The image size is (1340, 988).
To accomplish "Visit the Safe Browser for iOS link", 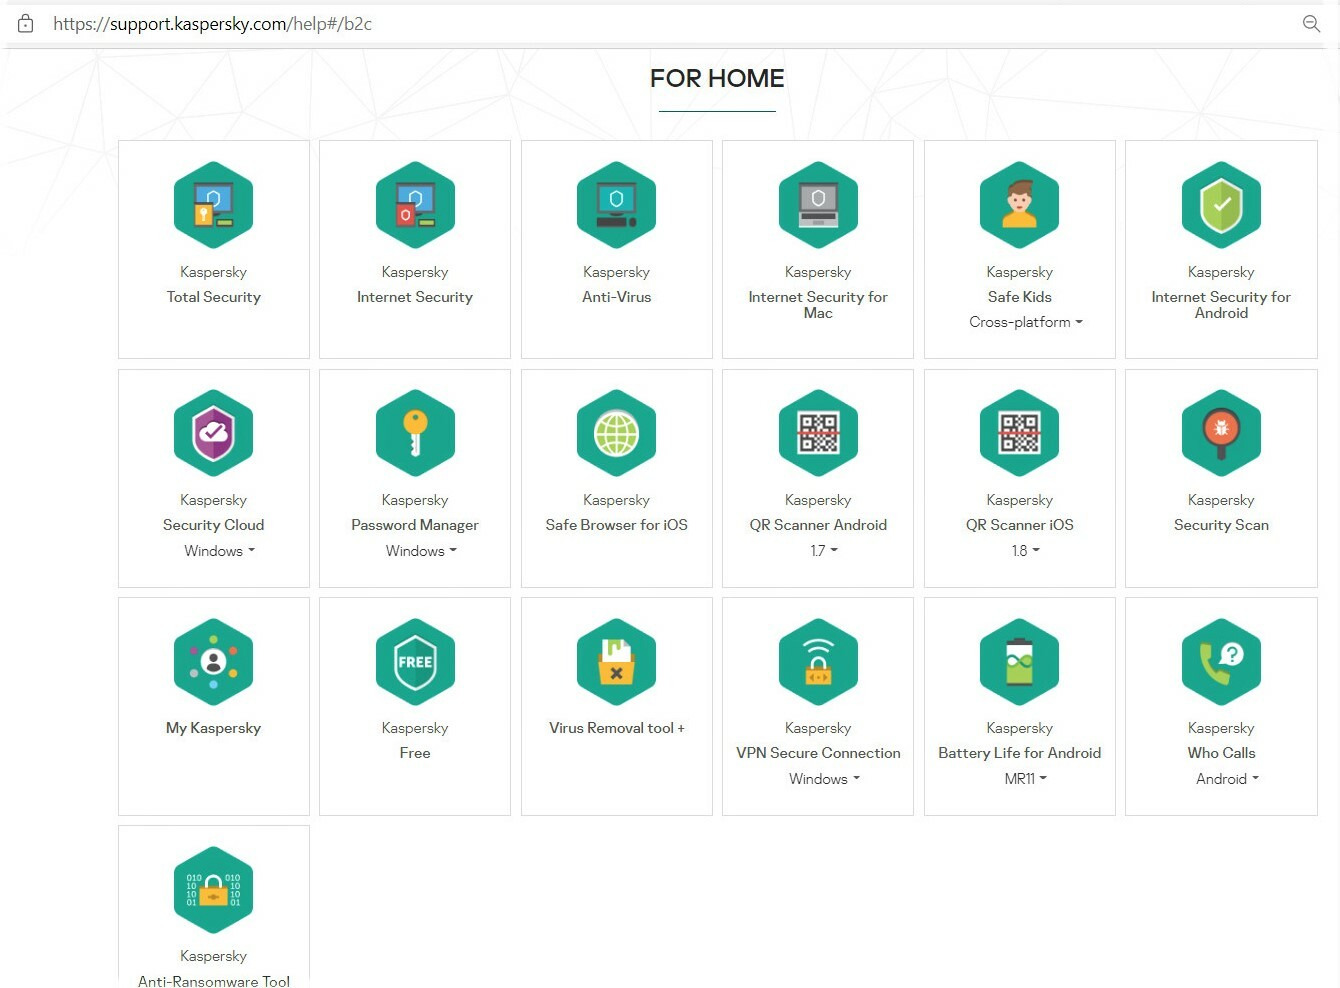I will click(x=616, y=525).
